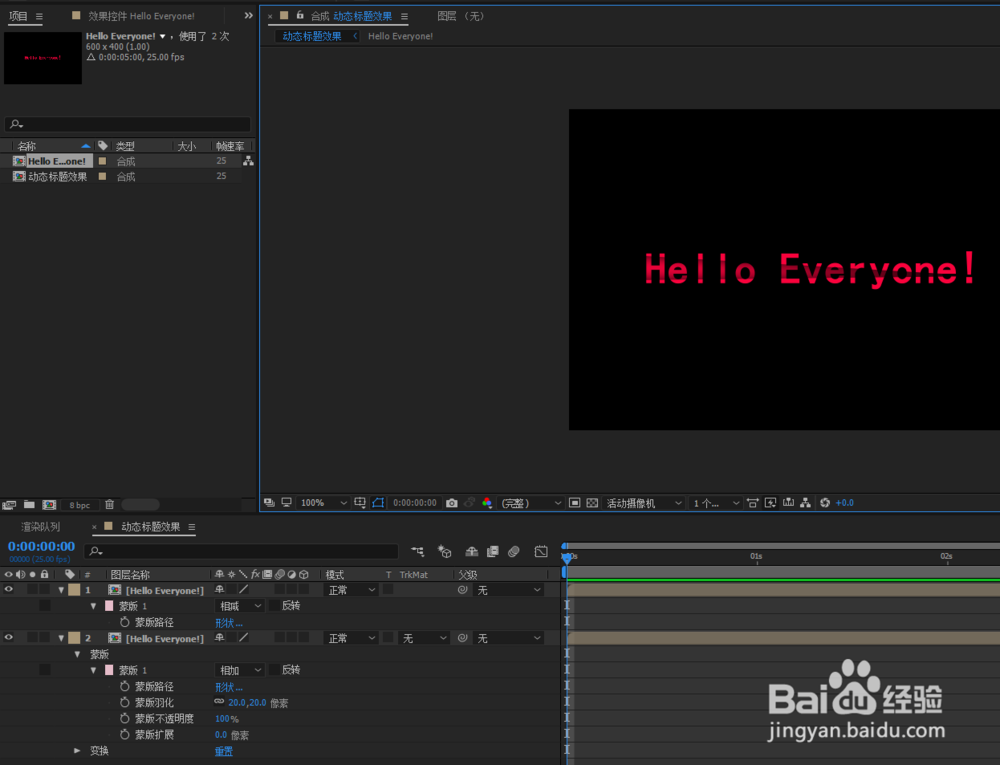Collapse layer 1 with its triangle
1000x765 pixels.
pos(61,590)
